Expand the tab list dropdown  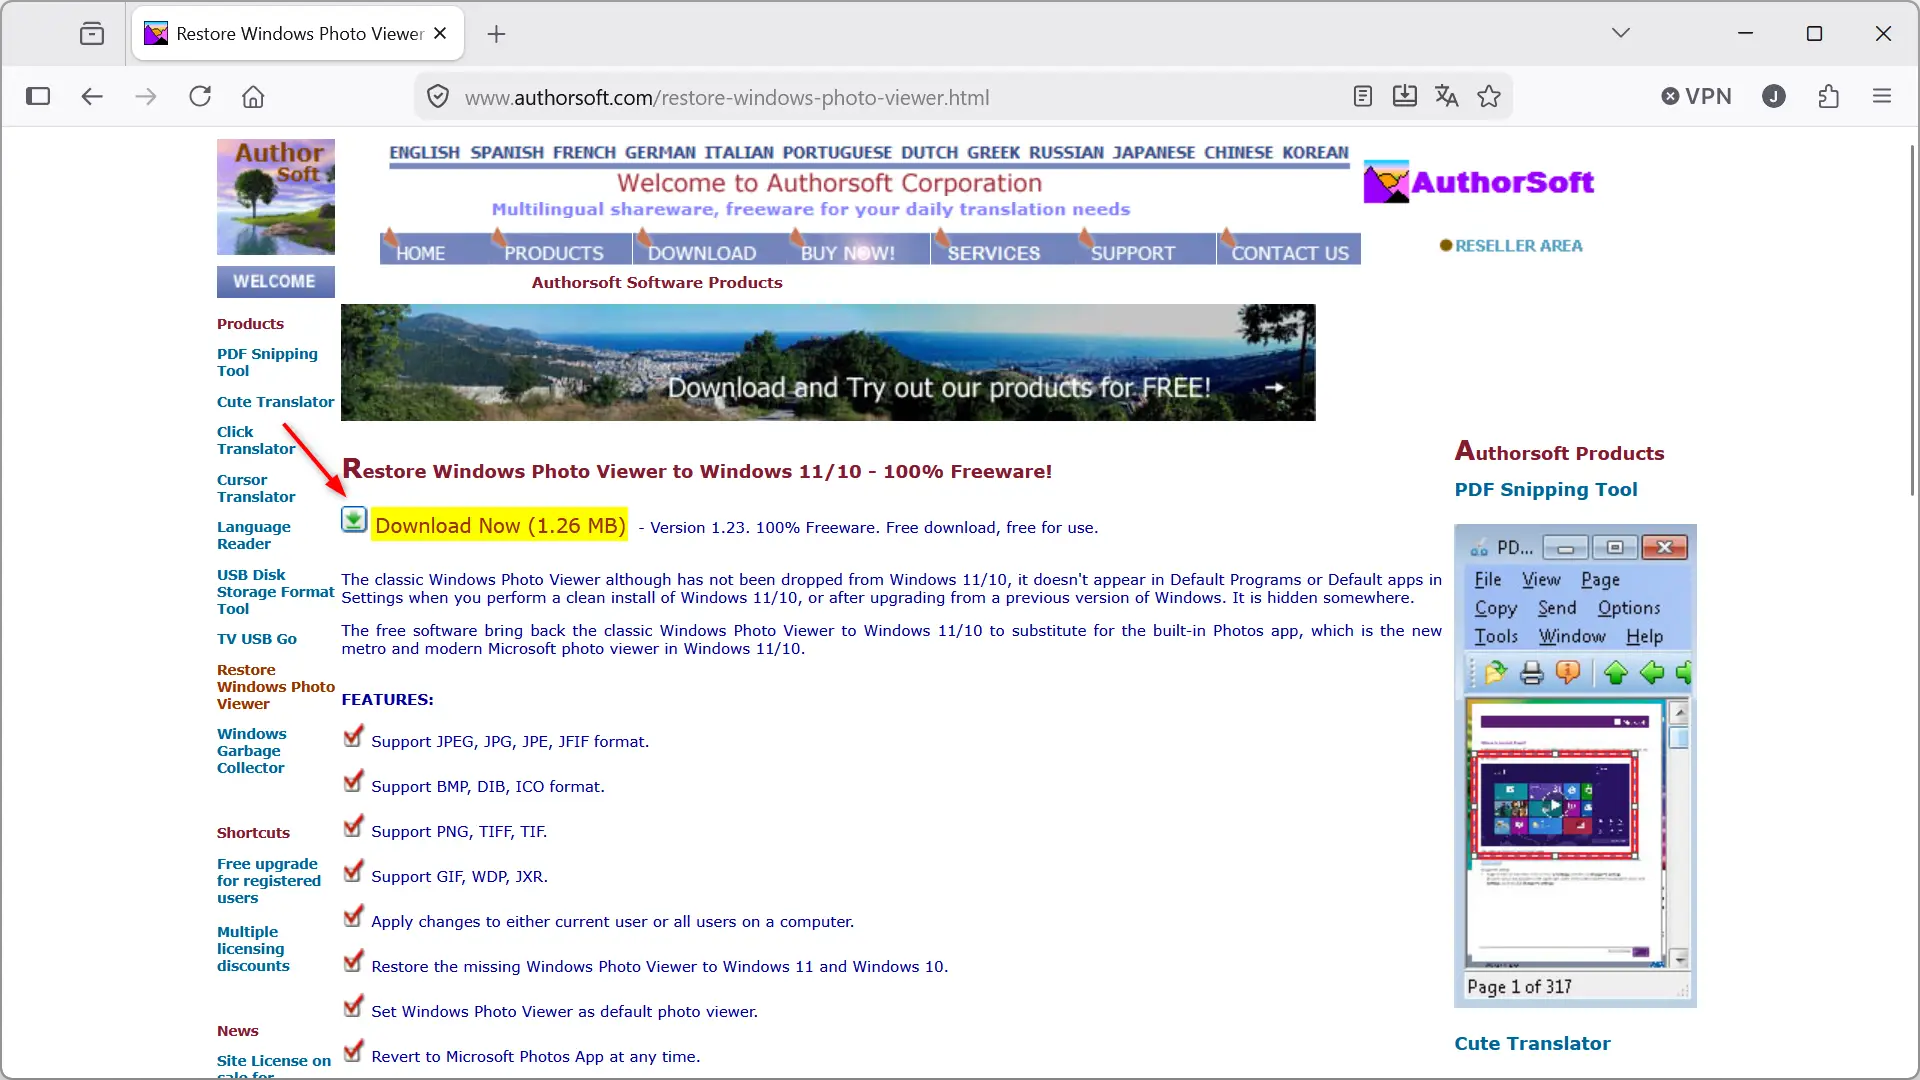(x=1621, y=33)
